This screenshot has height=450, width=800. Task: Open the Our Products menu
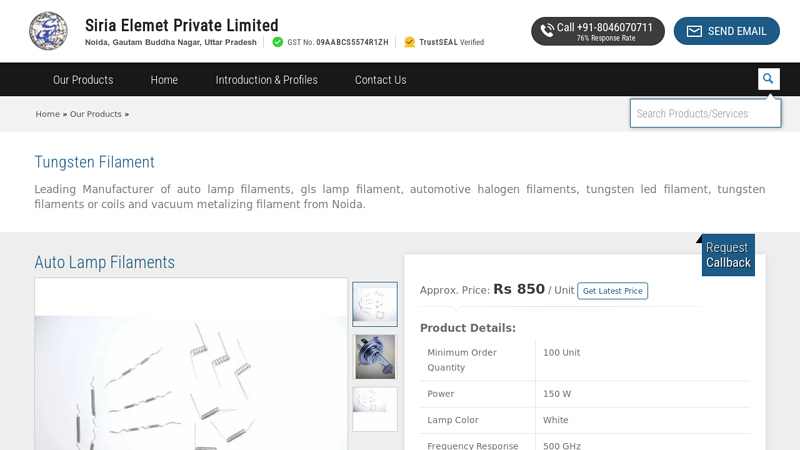tap(83, 80)
